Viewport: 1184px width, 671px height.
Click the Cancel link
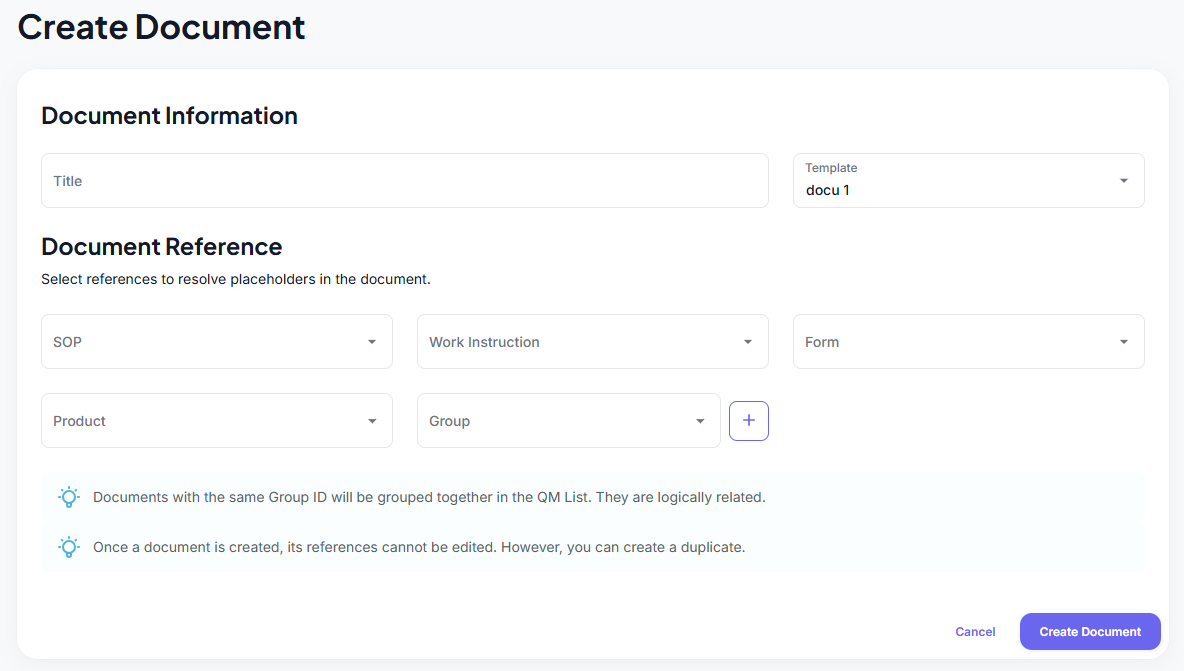pos(975,631)
